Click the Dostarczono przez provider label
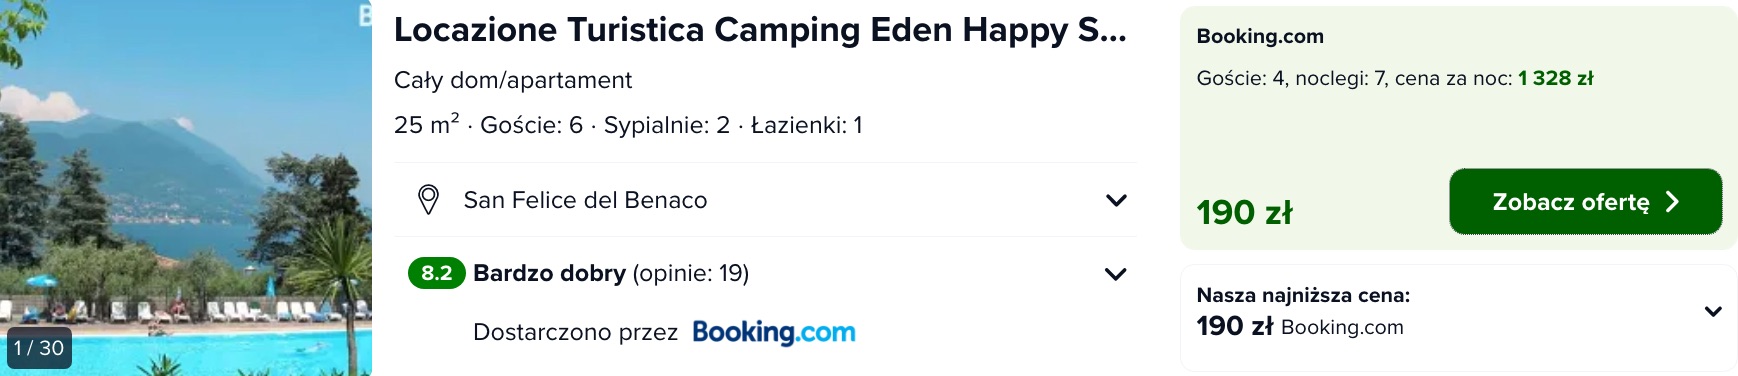Viewport: 1738px width, 376px height. (x=575, y=332)
